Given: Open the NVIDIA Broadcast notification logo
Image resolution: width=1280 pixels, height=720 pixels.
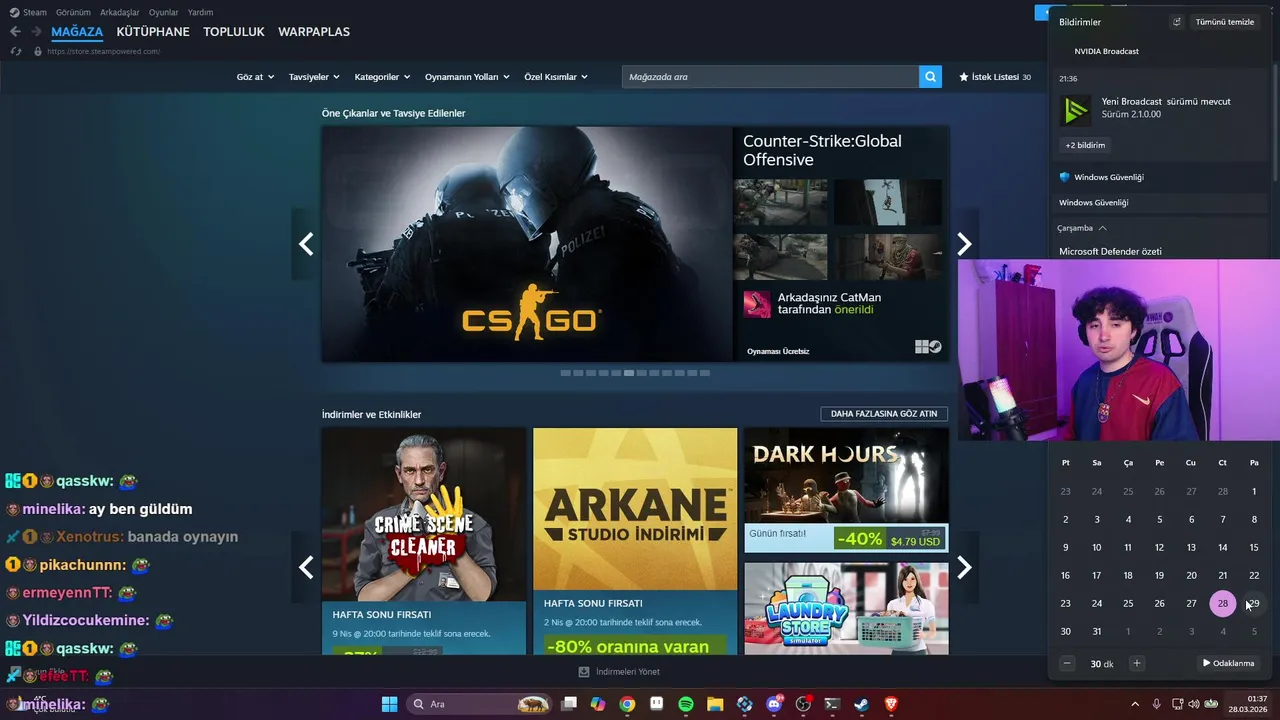Looking at the screenshot, I should click(x=1076, y=110).
